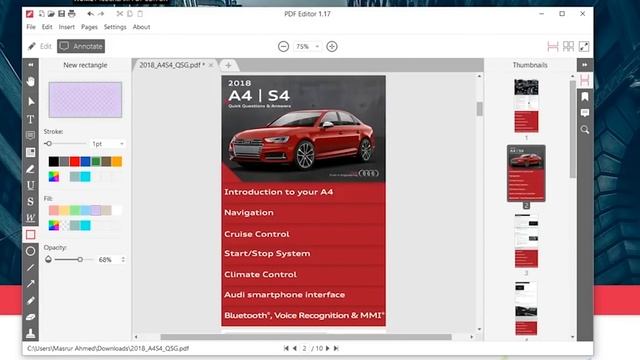Select the wavy underline tool

[x=31, y=218]
